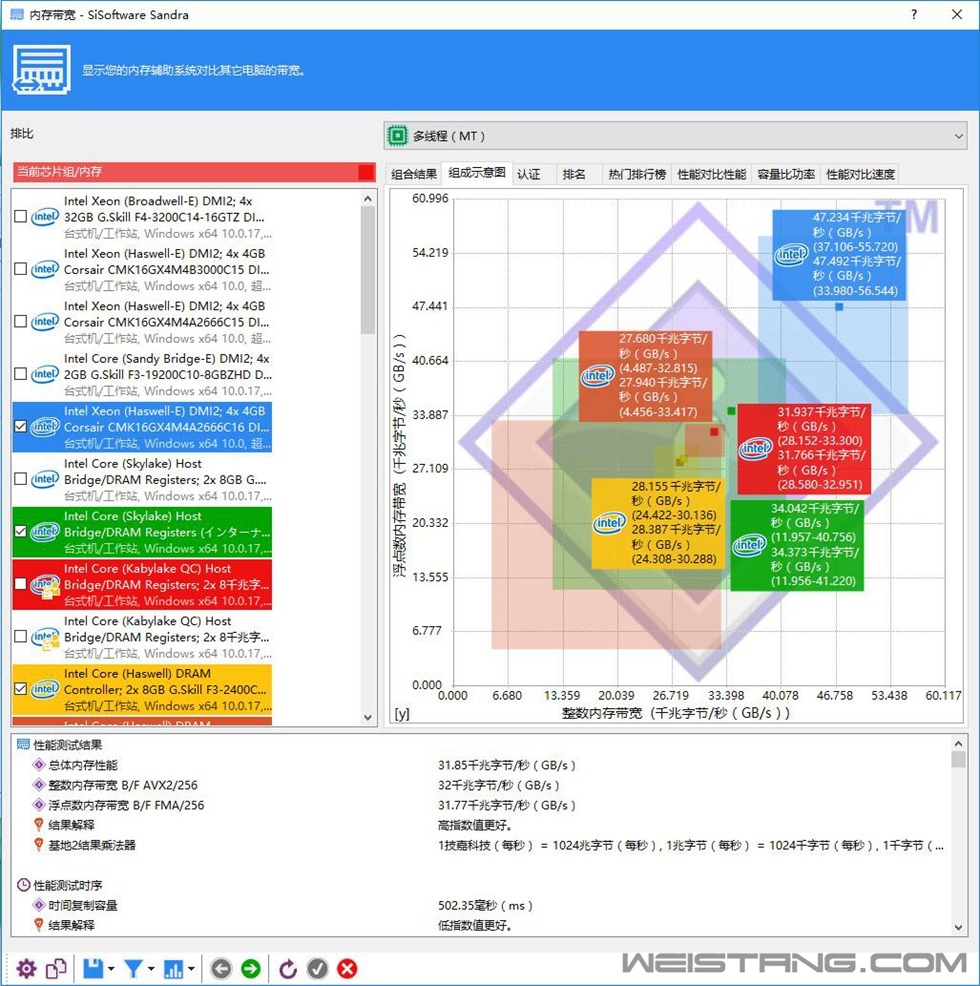This screenshot has height=986, width=980.
Task: Click Intel logo of red Kabylake QC entry
Action: [45, 585]
